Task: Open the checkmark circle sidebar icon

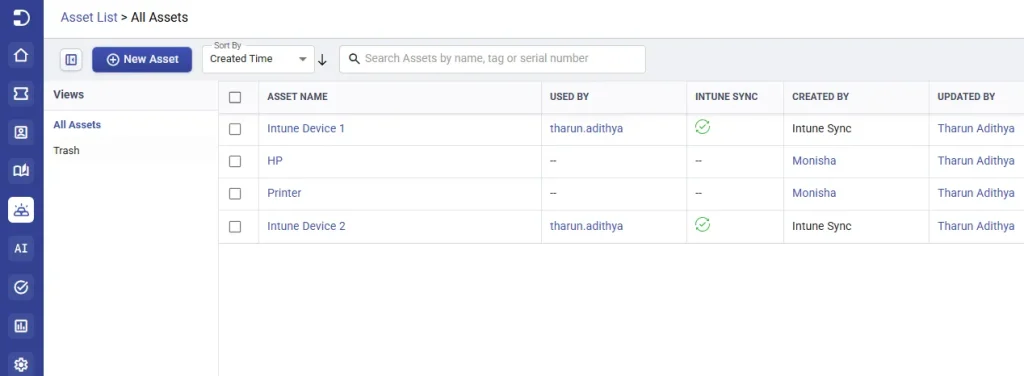Action: (21, 287)
